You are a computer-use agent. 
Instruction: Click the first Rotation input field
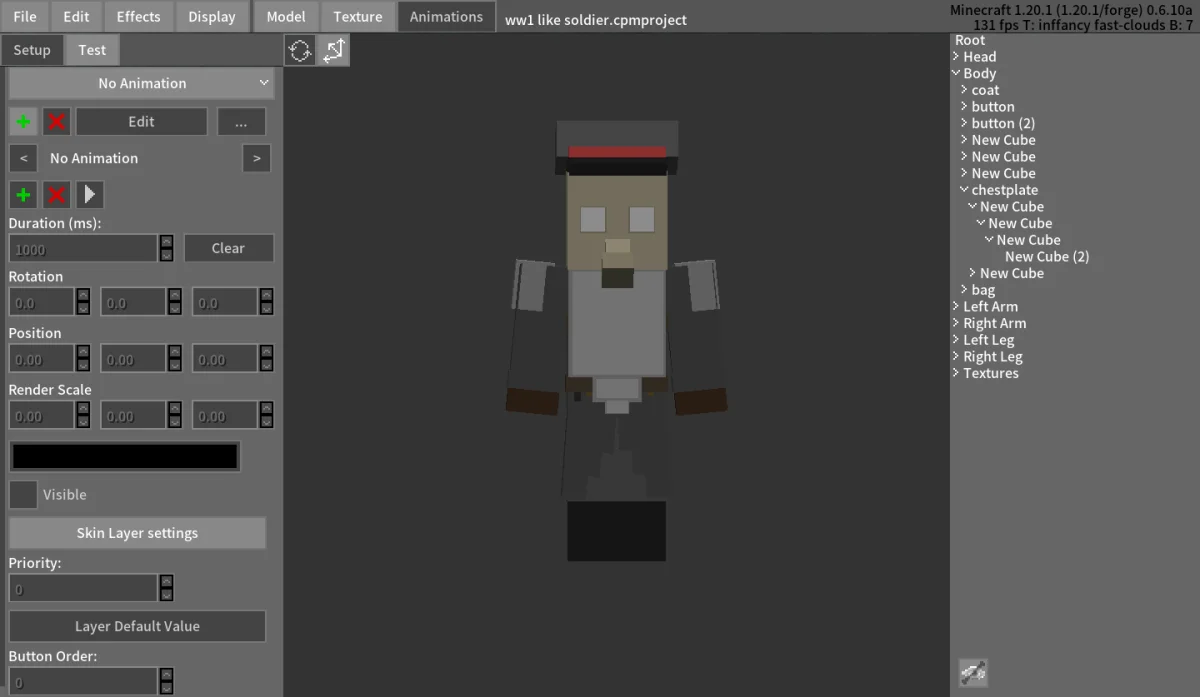pos(42,302)
